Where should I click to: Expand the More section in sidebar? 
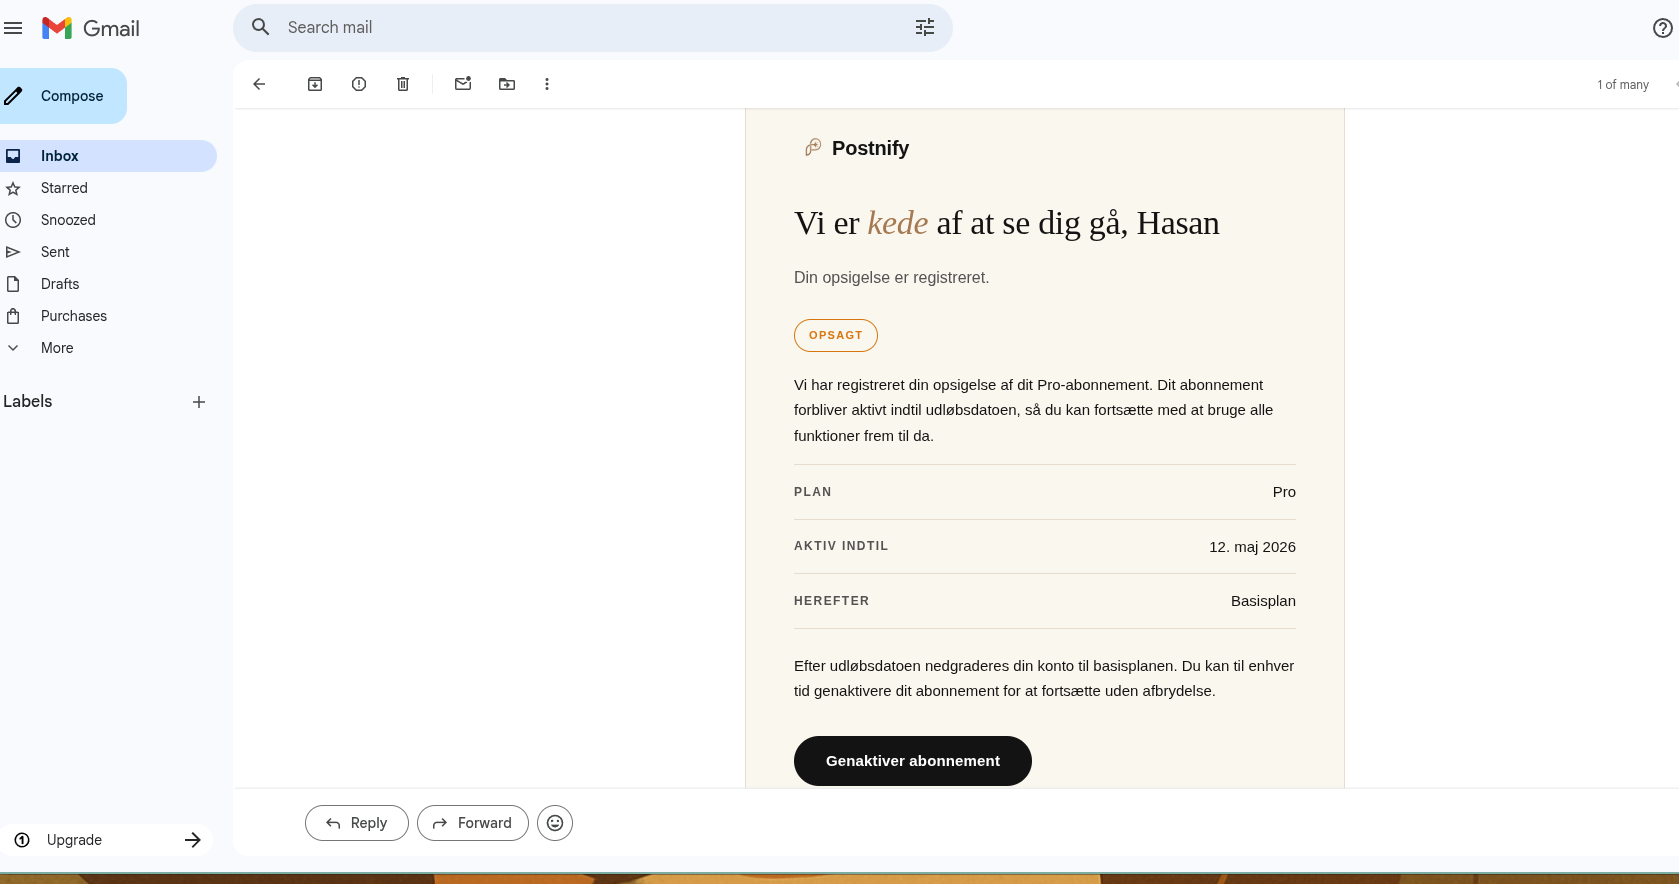pos(57,348)
